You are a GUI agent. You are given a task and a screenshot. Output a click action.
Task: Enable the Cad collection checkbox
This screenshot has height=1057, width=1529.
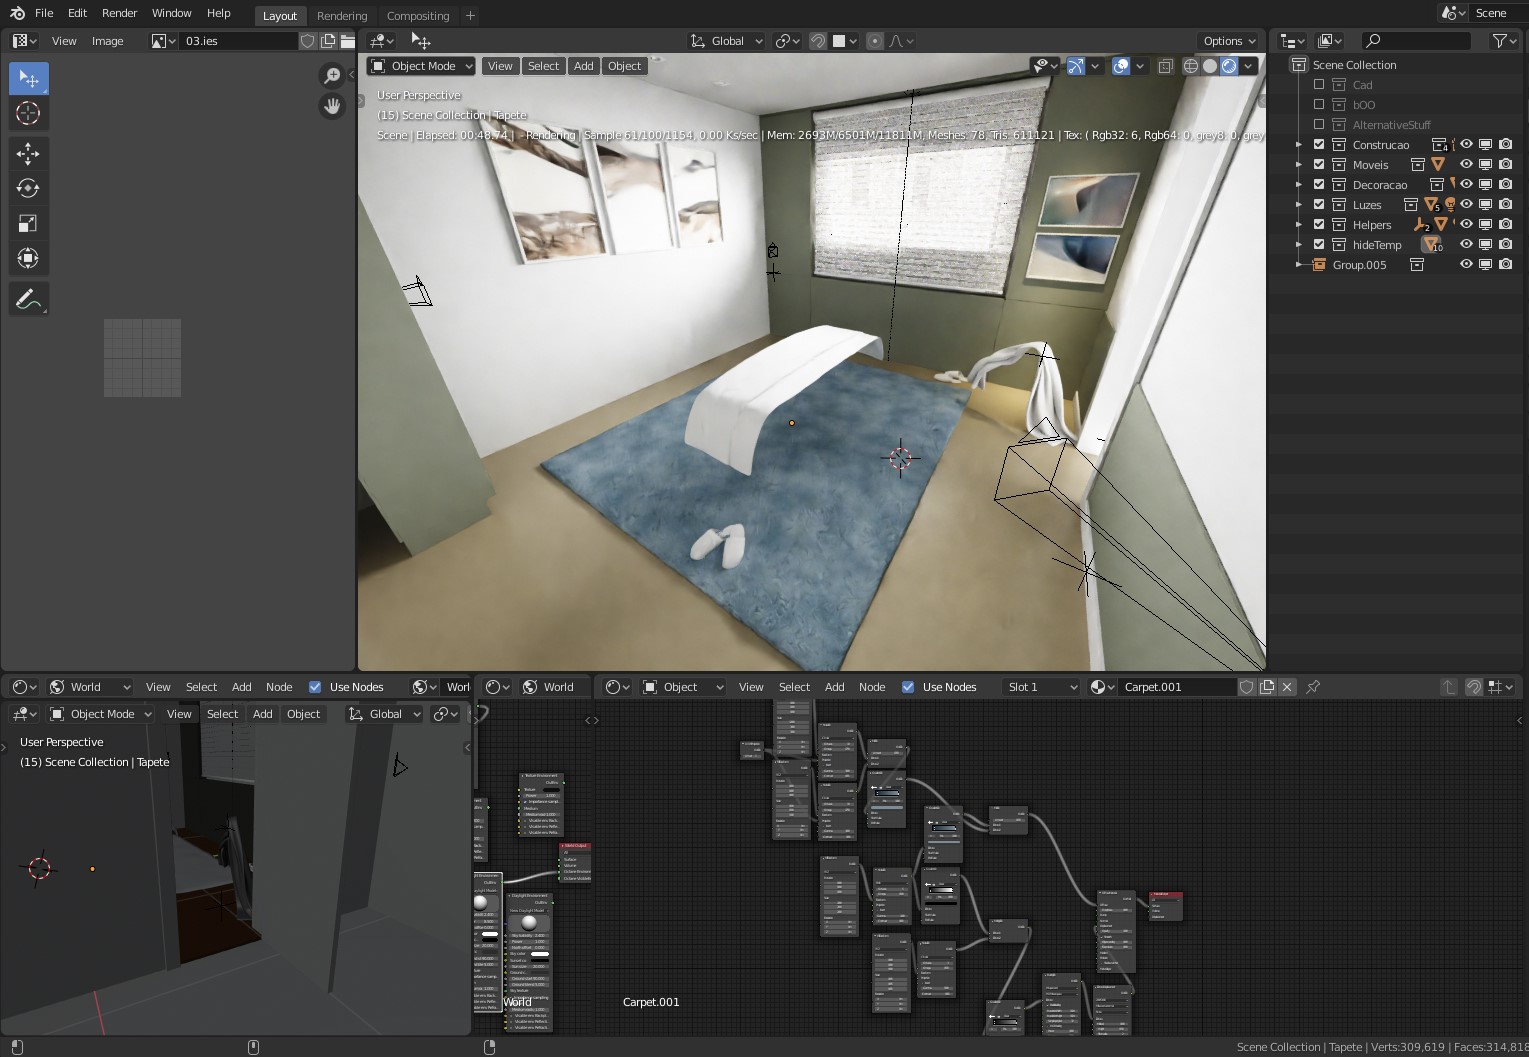point(1318,84)
